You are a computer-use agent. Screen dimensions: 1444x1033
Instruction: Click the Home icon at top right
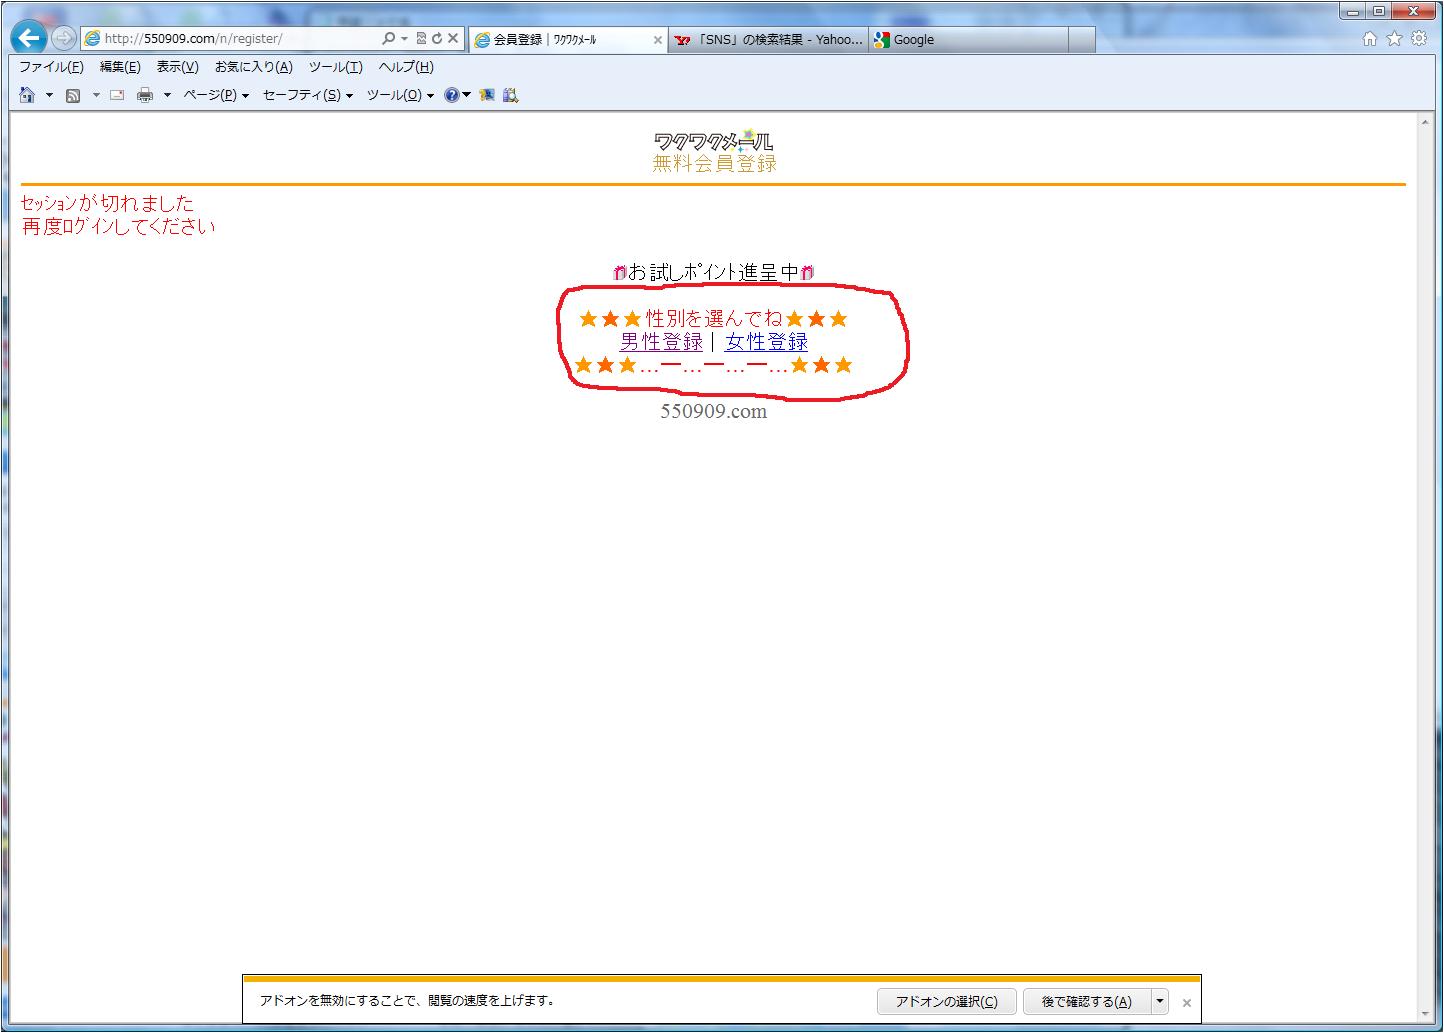click(1370, 39)
